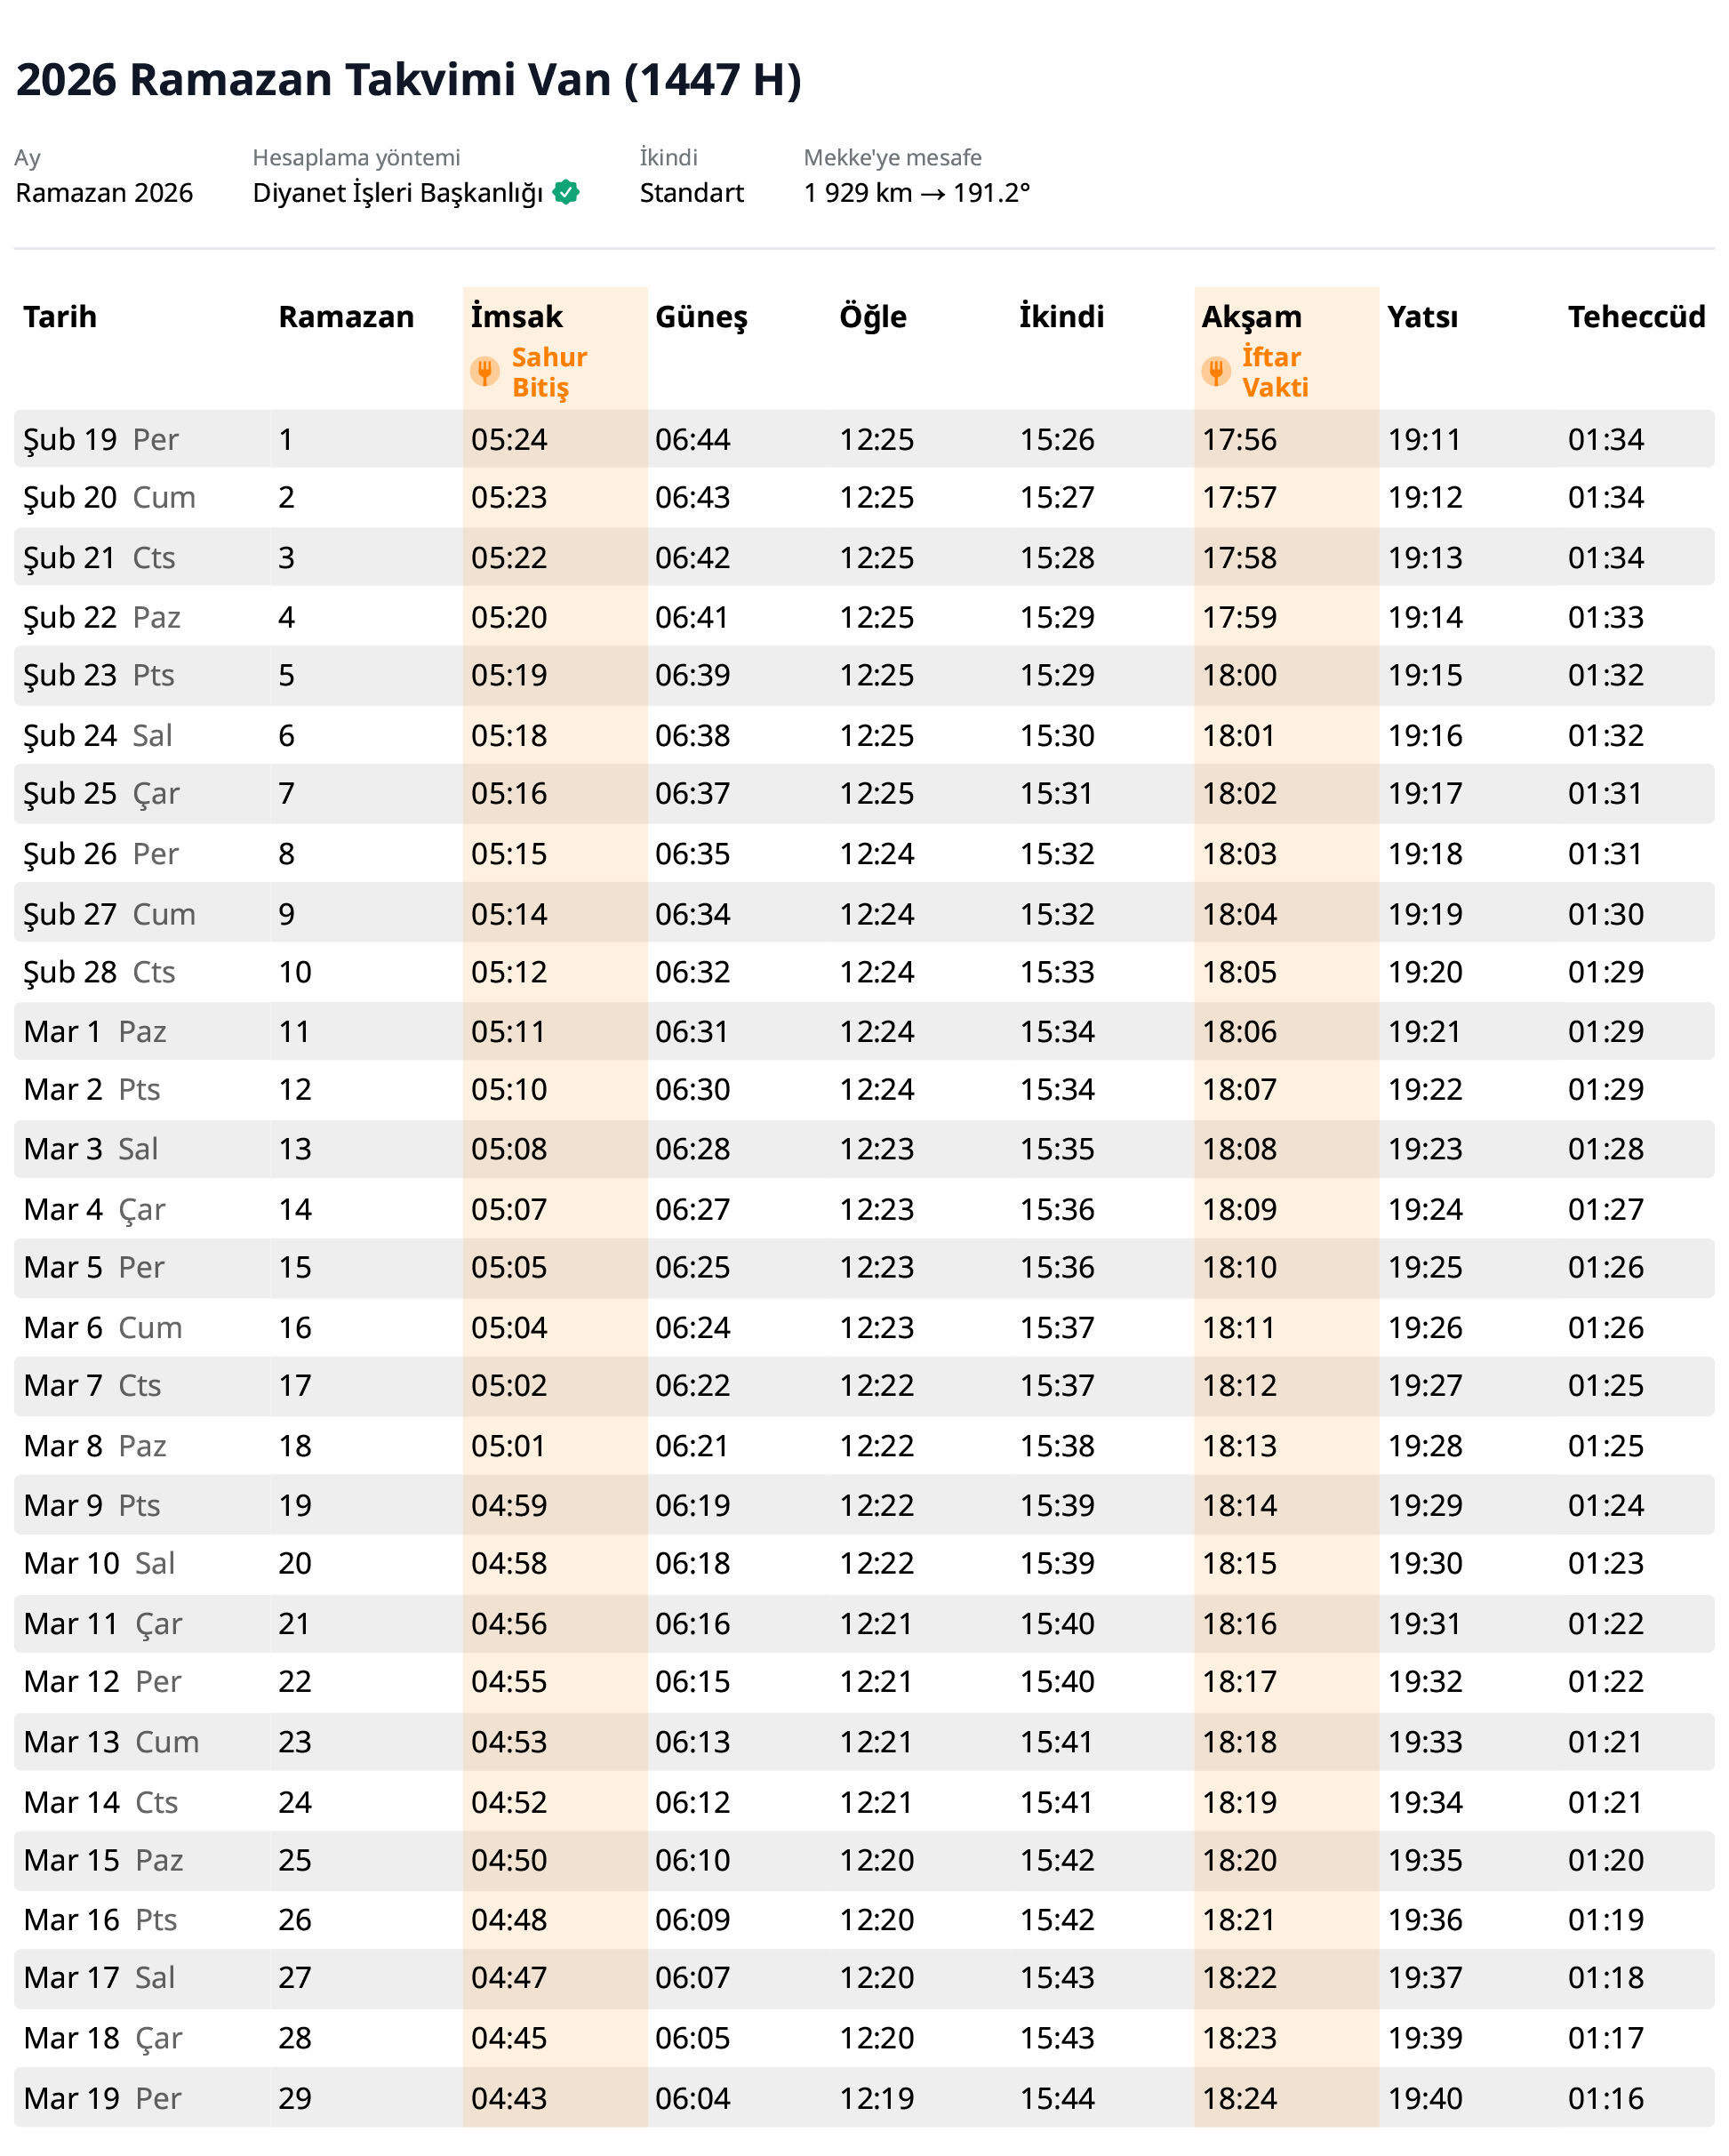1729x2156 pixels.
Task: Click the 05:01 imsak time on Mar 8
Action: click(x=508, y=1445)
